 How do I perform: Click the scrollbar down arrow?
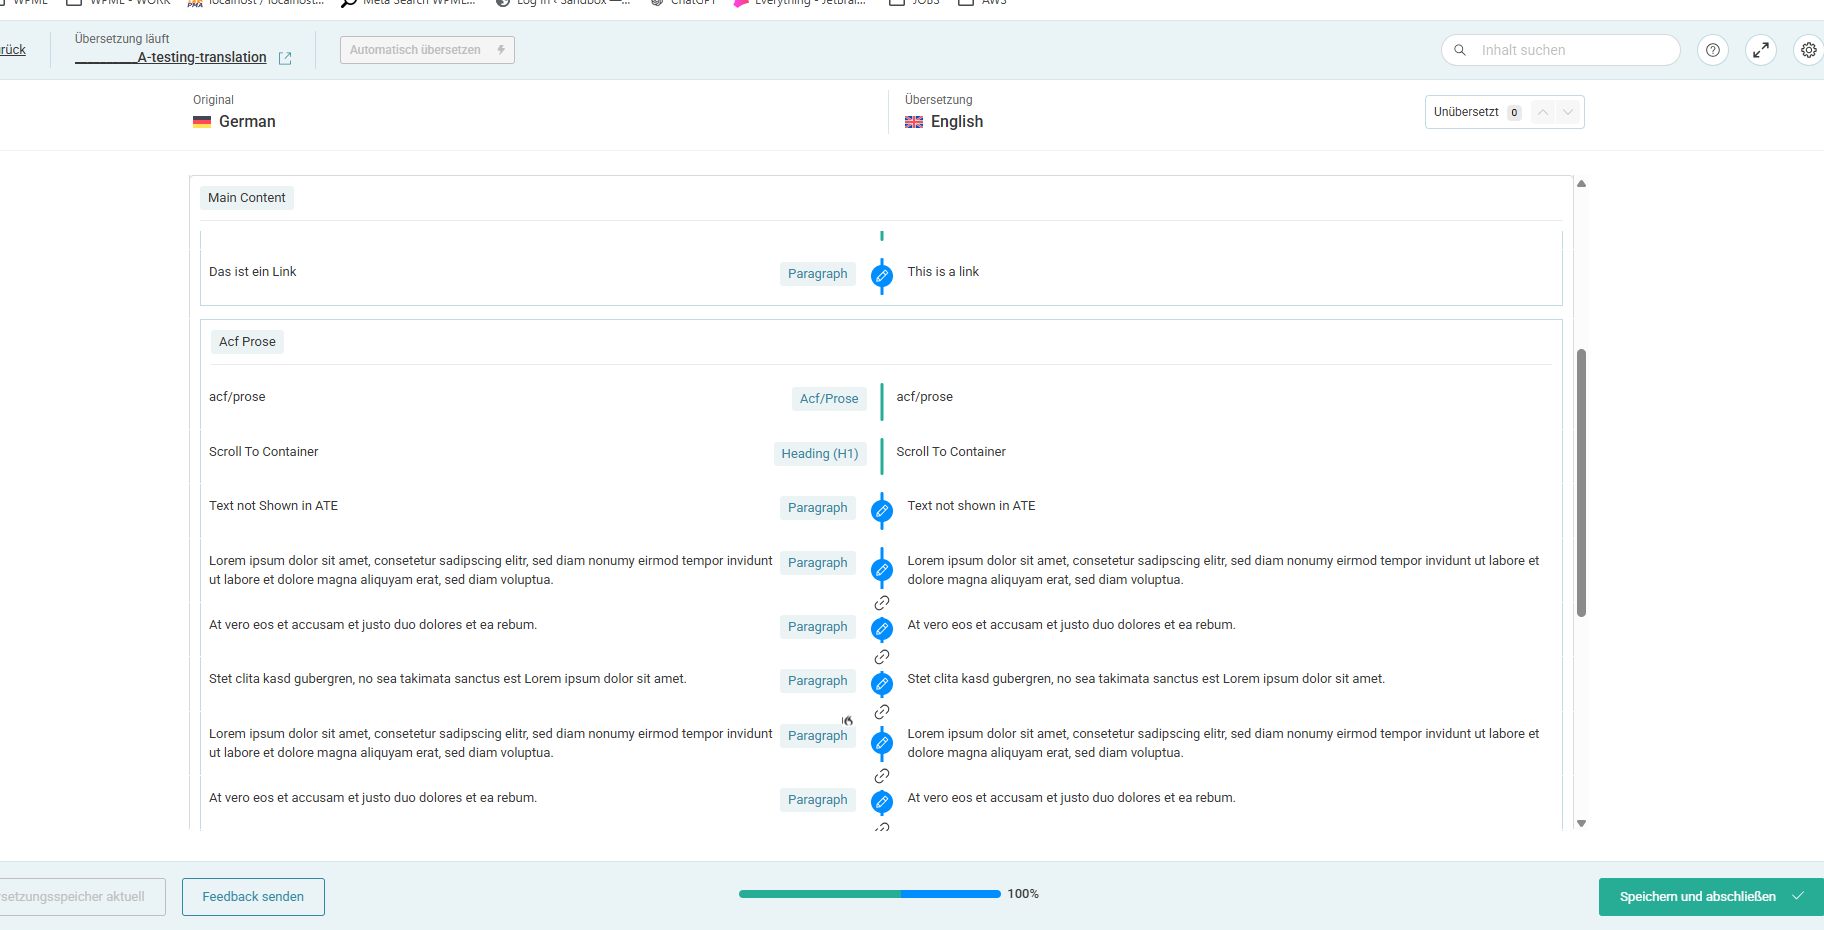click(x=1581, y=823)
